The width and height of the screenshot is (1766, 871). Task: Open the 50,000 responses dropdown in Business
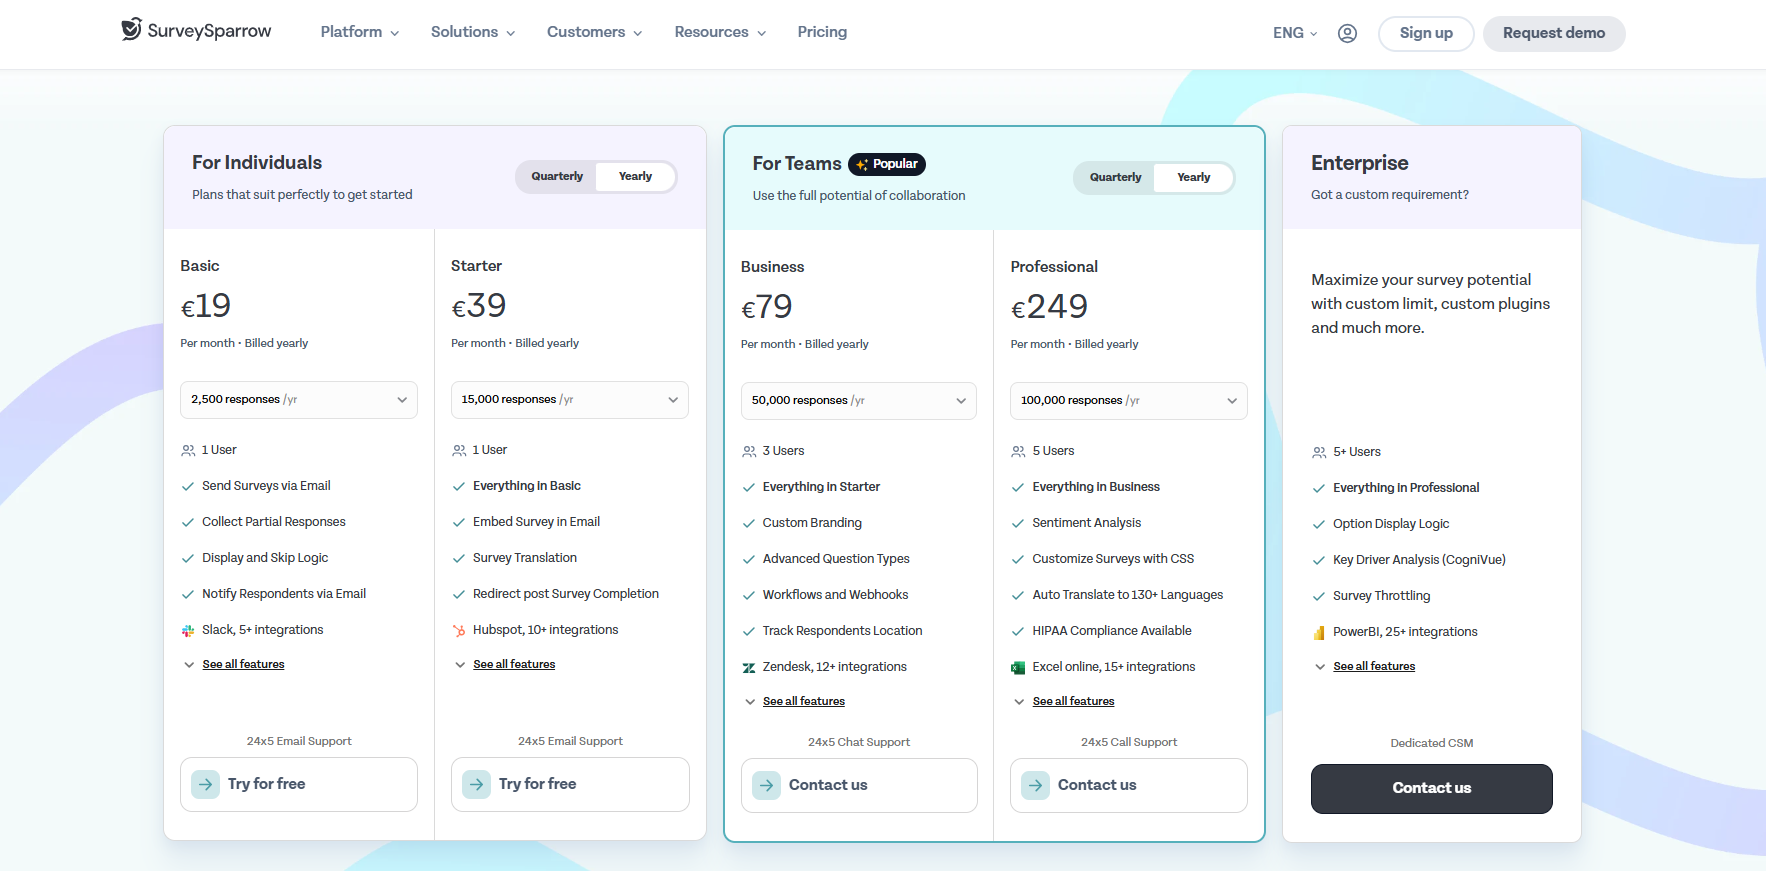(x=858, y=401)
